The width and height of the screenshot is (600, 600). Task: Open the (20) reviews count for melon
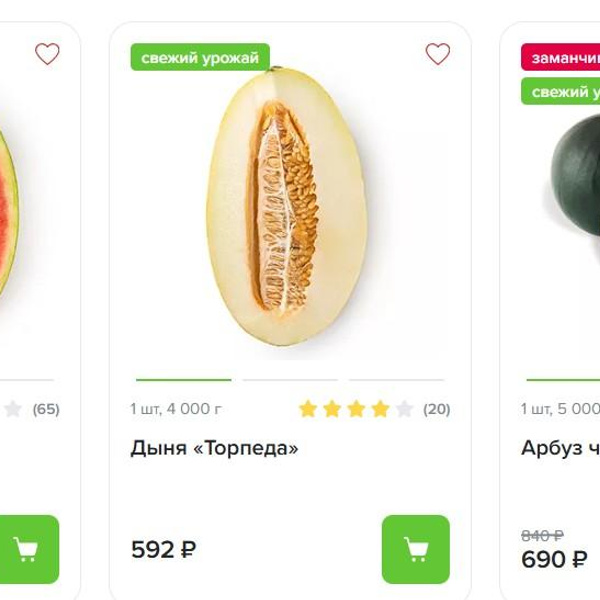click(437, 409)
